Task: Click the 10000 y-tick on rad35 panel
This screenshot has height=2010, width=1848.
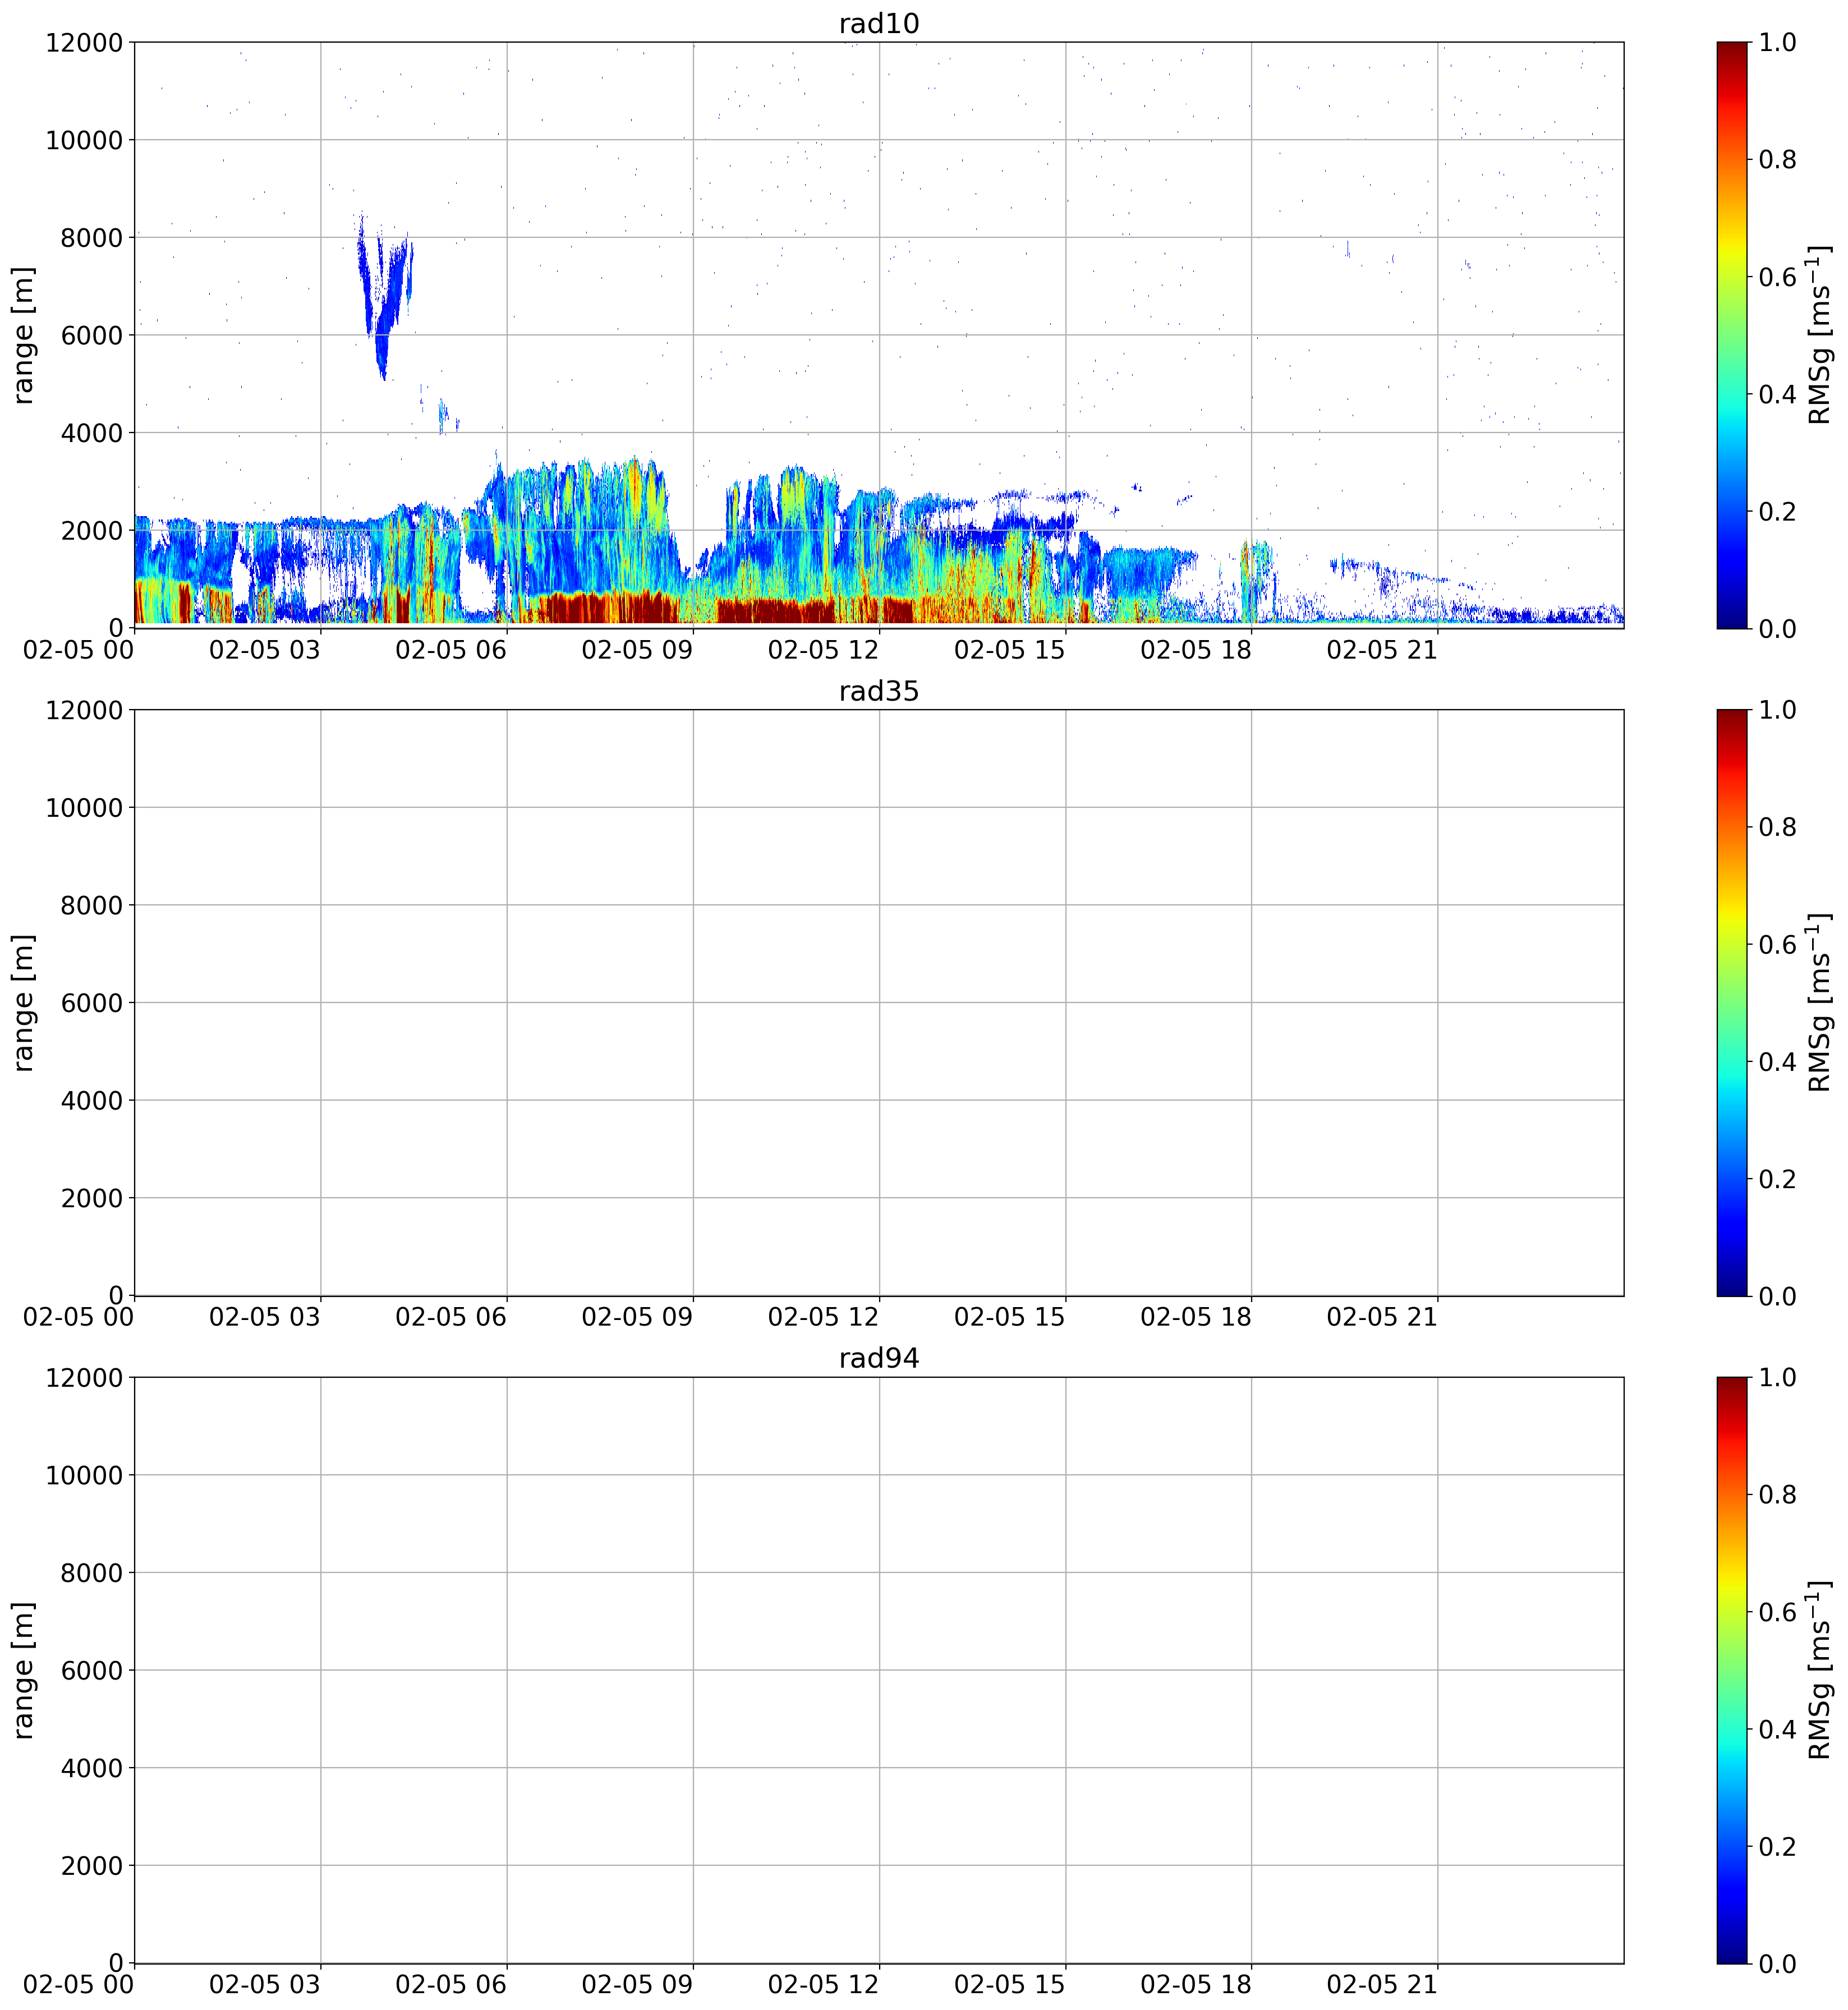Action: [84, 808]
